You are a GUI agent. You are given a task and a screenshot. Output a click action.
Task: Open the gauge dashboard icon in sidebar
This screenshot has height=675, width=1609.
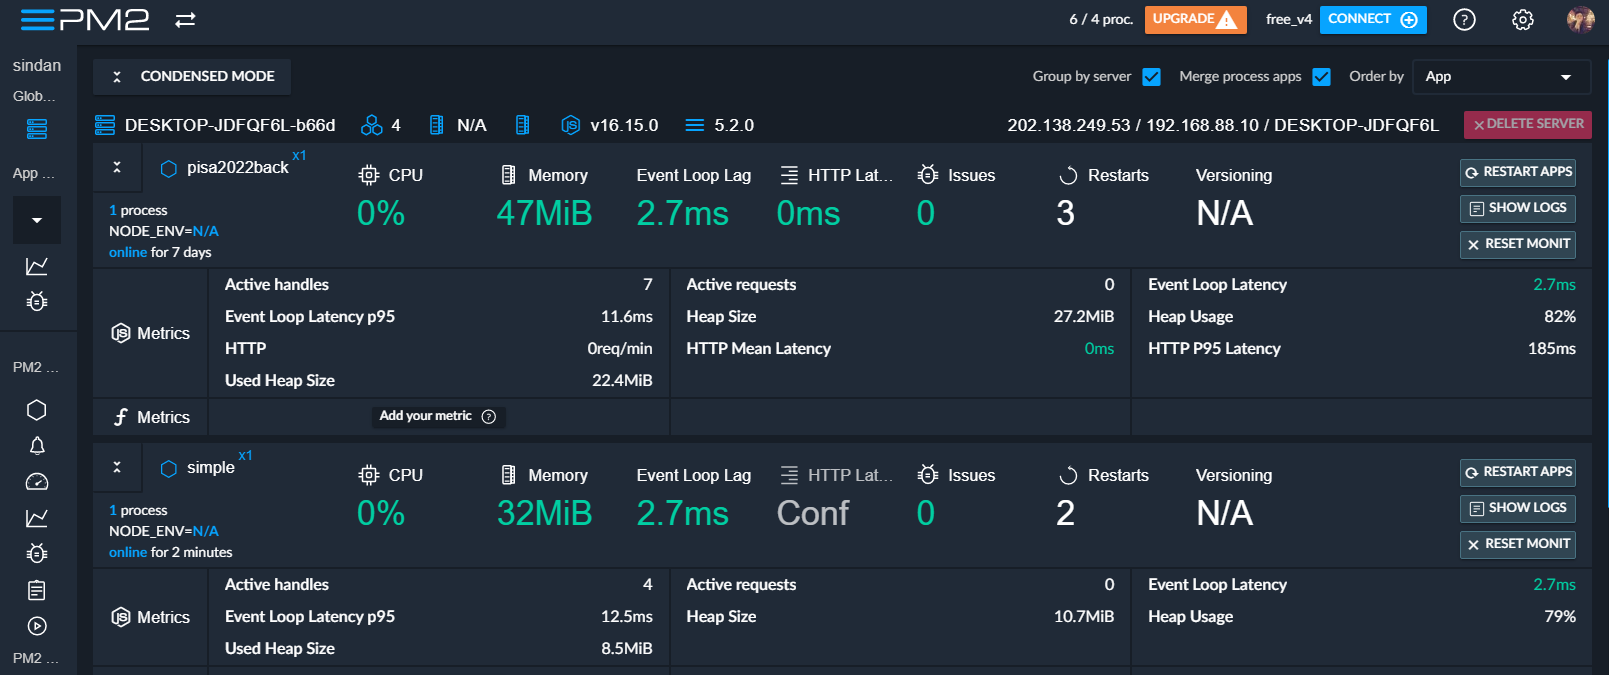click(x=37, y=482)
